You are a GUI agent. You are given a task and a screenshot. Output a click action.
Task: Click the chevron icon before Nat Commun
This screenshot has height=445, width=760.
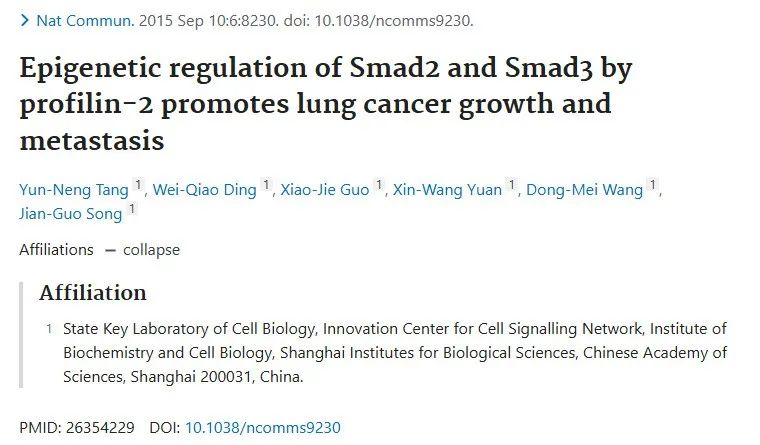tap(25, 21)
